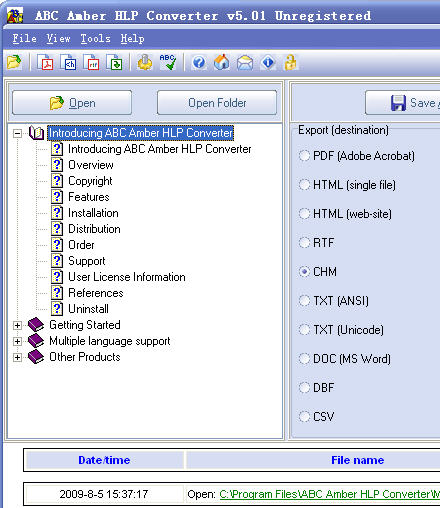This screenshot has width=440, height=508.
Task: Select DBF export format
Action: coord(304,388)
